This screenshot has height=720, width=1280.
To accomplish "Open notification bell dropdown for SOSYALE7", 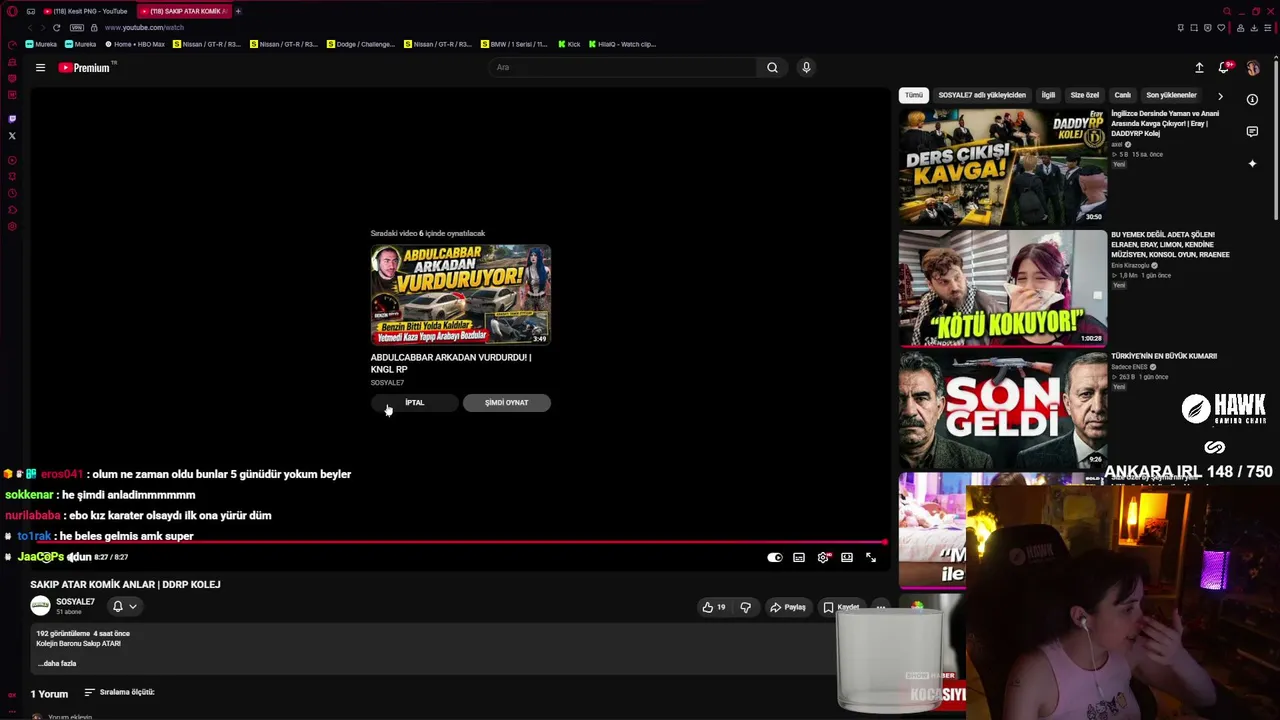I will [x=124, y=606].
